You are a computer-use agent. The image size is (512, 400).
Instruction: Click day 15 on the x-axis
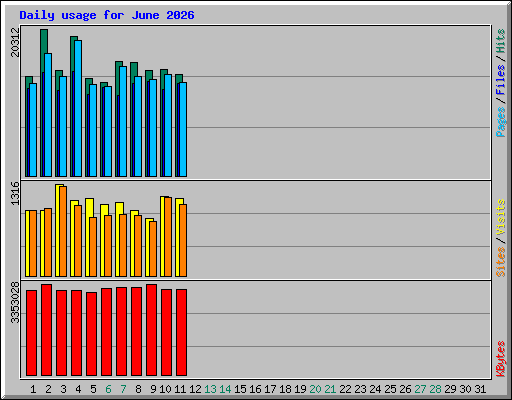240,389
